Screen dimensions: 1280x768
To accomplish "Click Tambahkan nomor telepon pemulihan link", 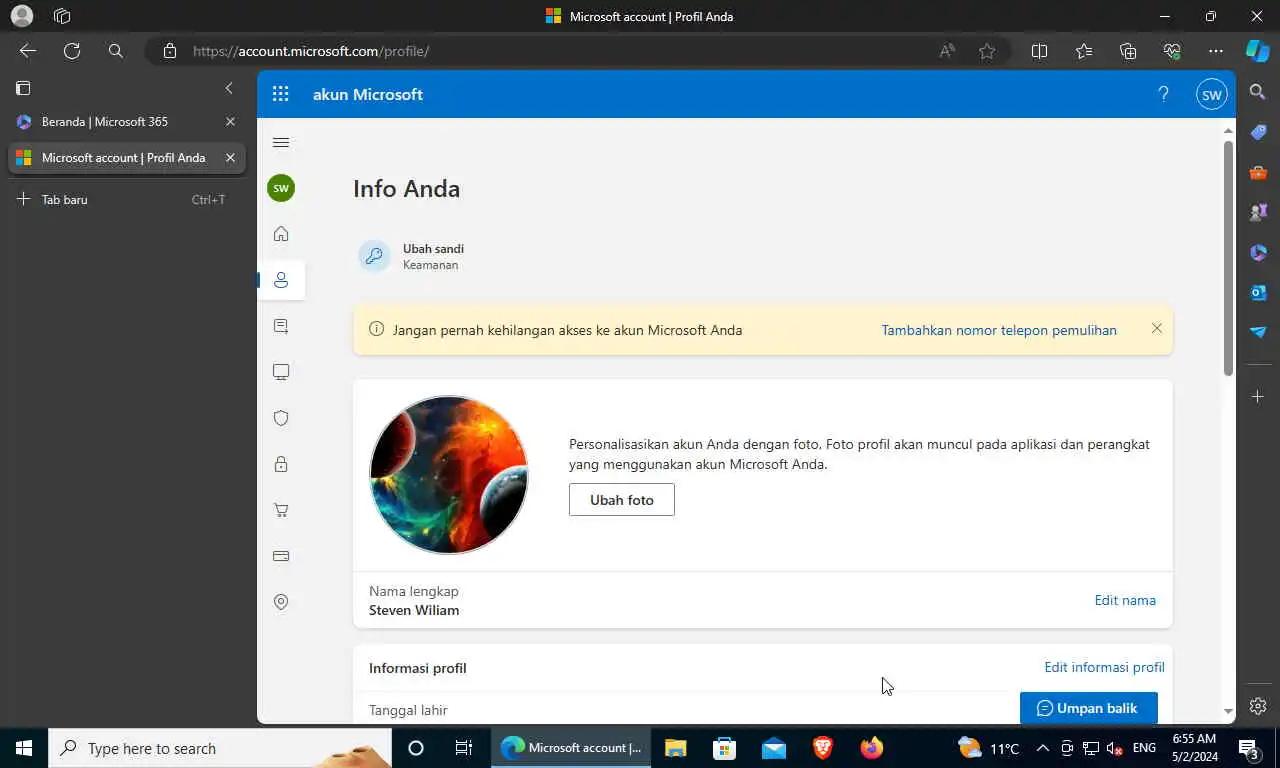I will point(999,330).
